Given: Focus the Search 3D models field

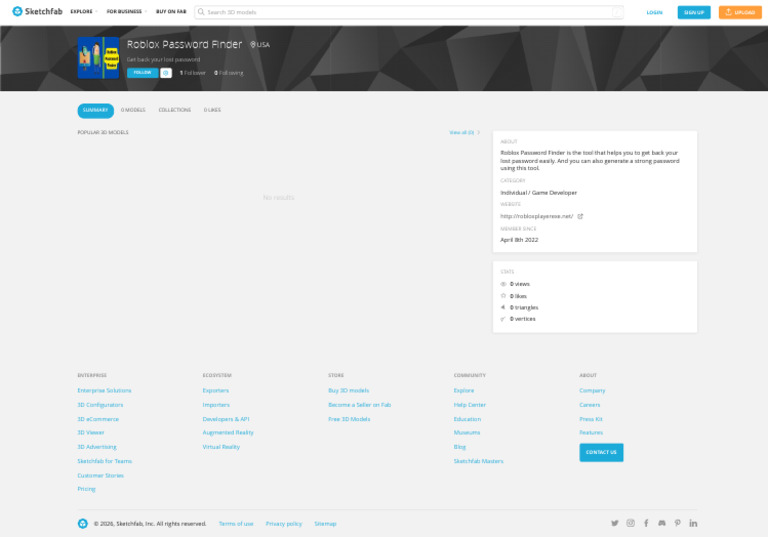Looking at the screenshot, I should [409, 12].
